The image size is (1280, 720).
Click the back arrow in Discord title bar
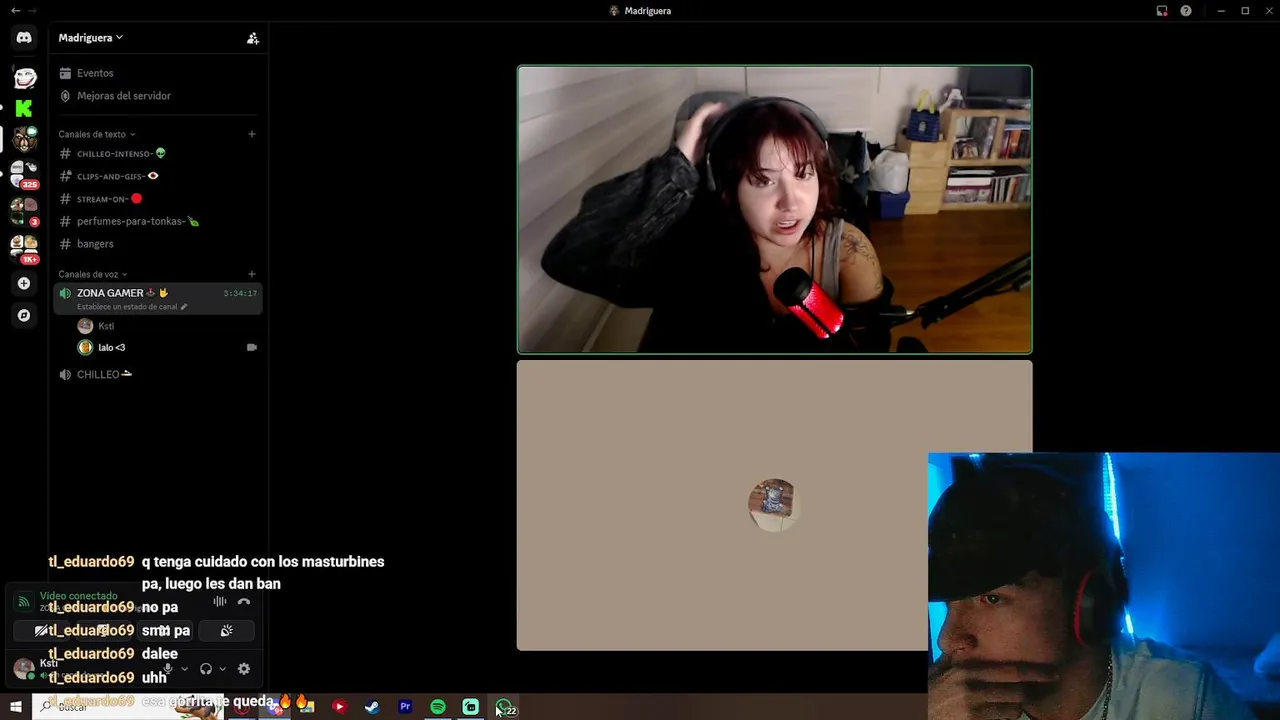(15, 11)
